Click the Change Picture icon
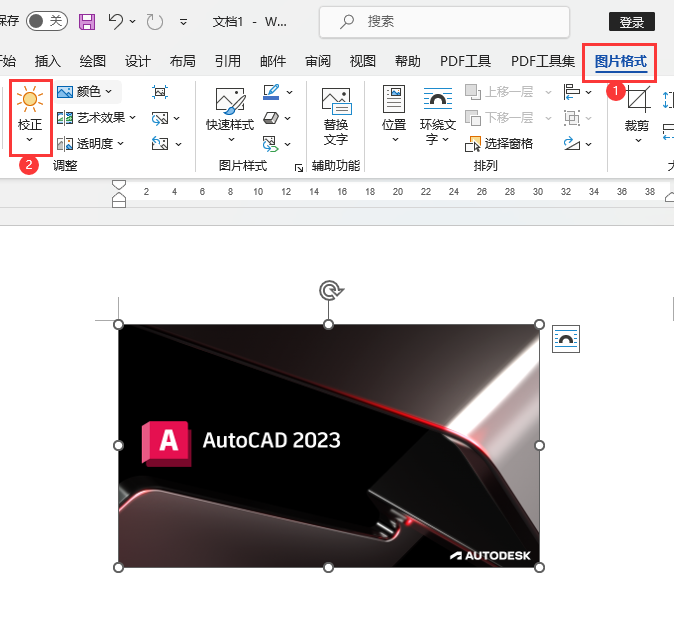The width and height of the screenshot is (674, 628). (x=160, y=118)
